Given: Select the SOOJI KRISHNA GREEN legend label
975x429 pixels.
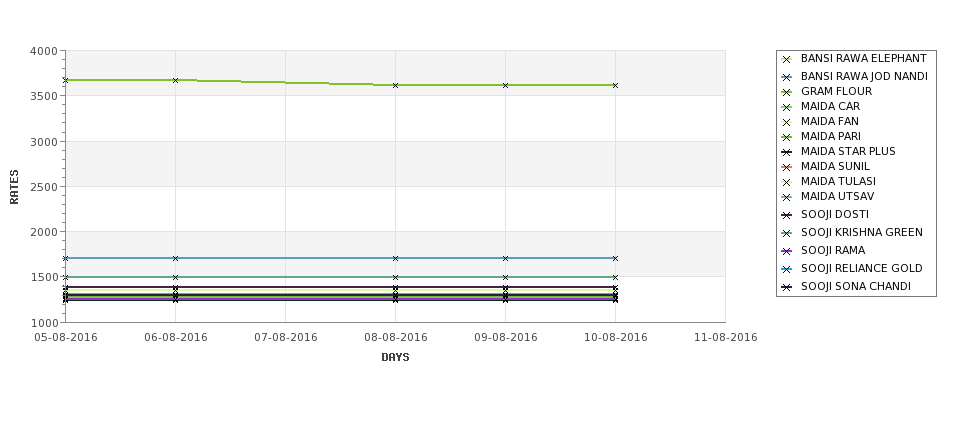Looking at the screenshot, I should click(861, 232).
